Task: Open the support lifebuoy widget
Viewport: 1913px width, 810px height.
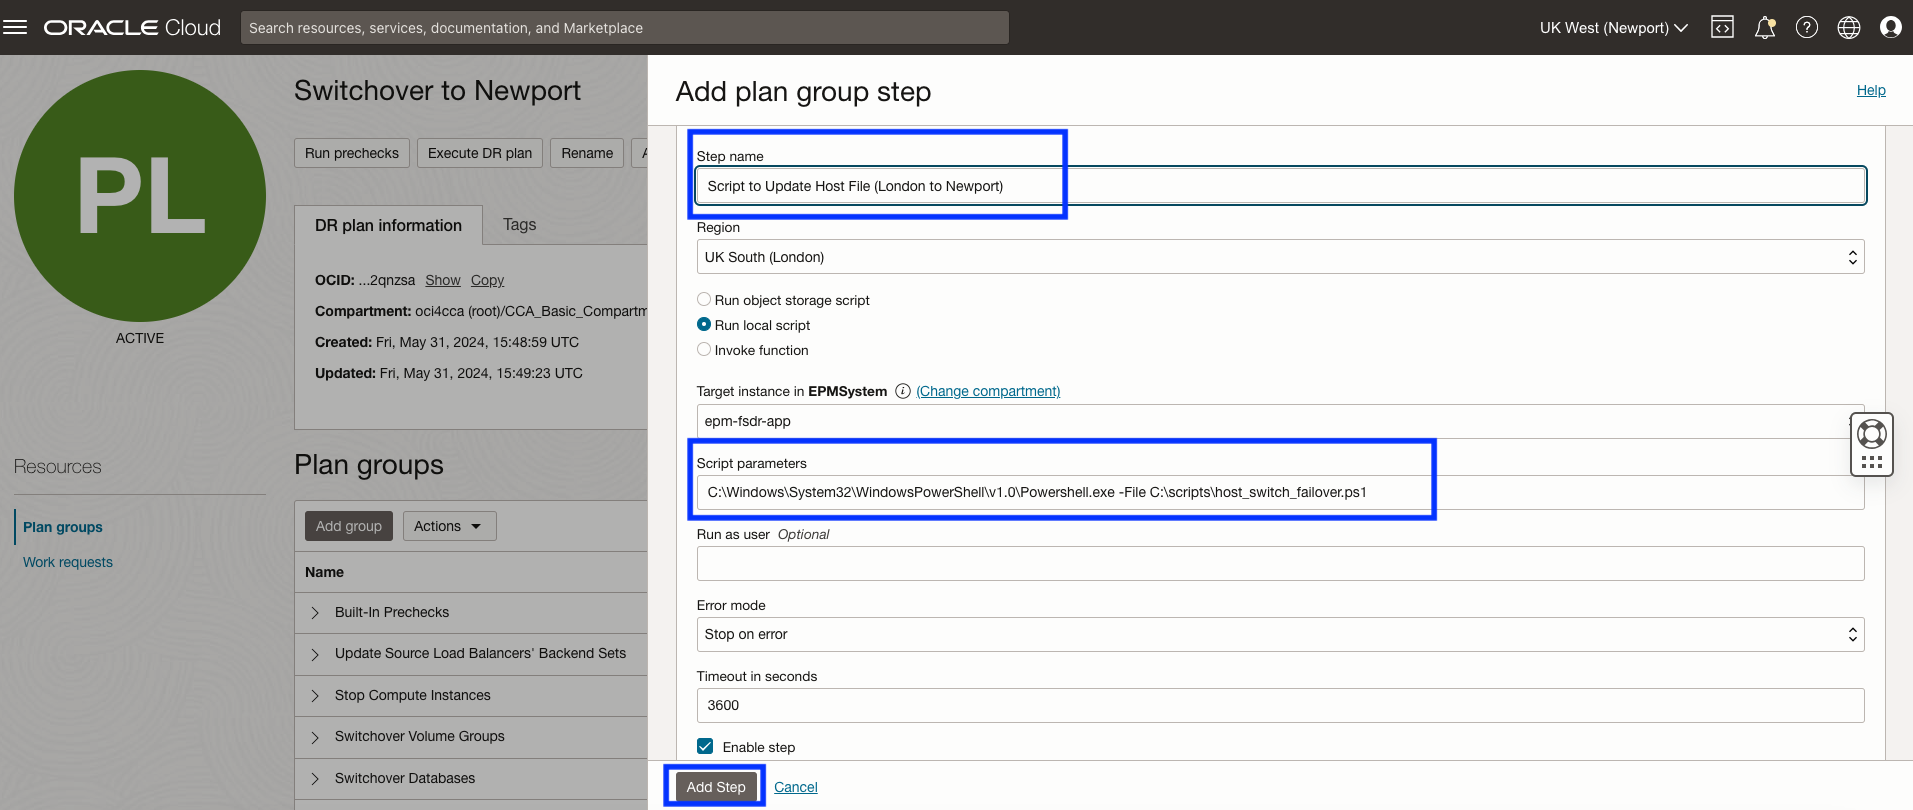Action: point(1872,434)
